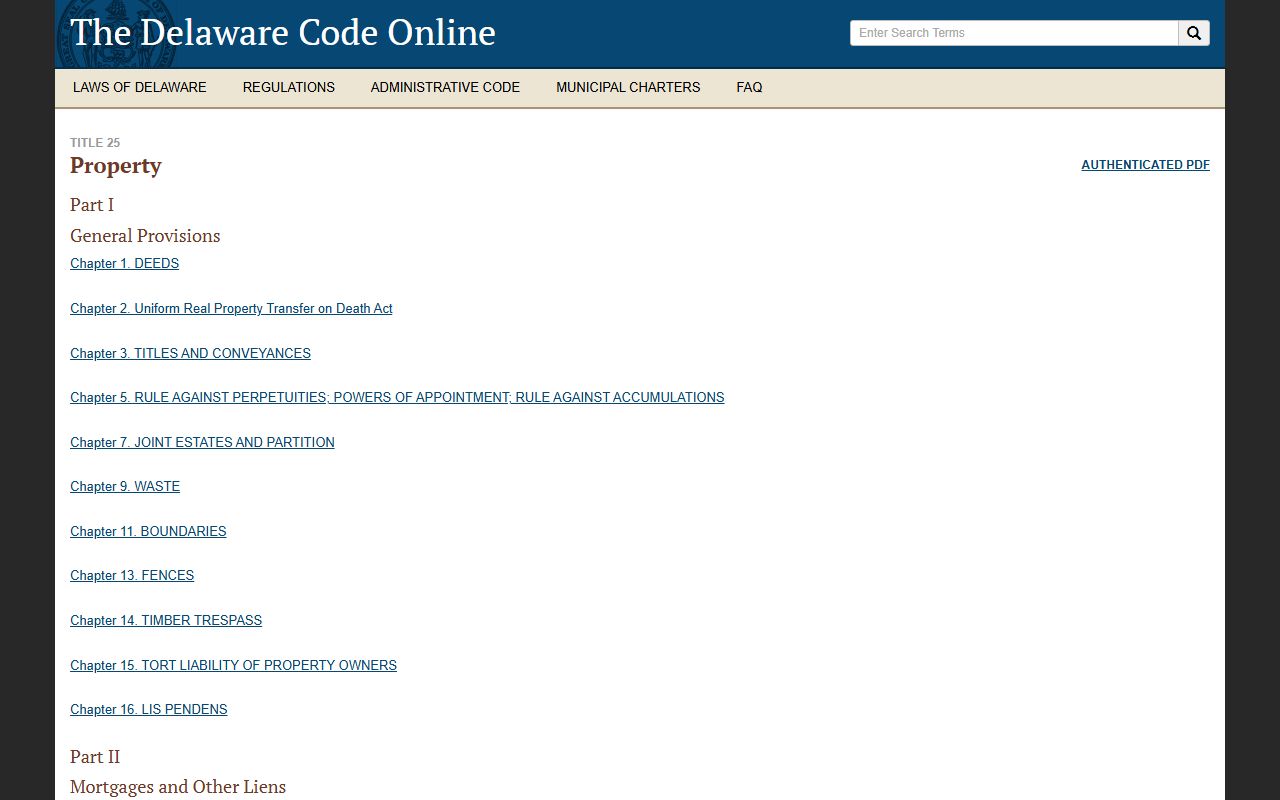Select the TITLE 25 label

tap(95, 143)
